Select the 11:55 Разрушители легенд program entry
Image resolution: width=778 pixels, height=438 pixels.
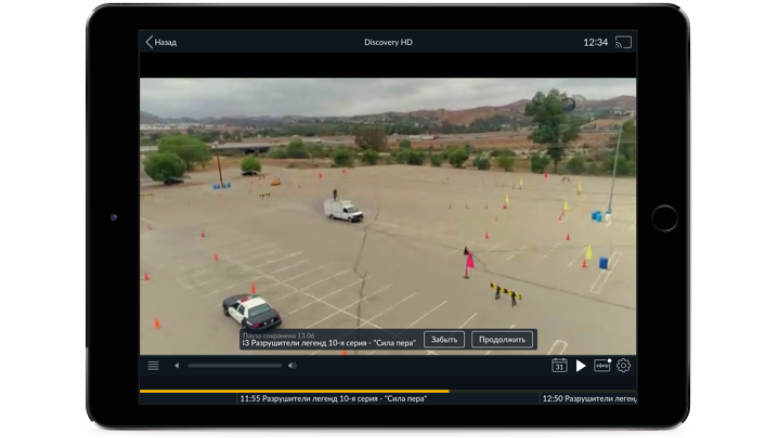(x=333, y=398)
